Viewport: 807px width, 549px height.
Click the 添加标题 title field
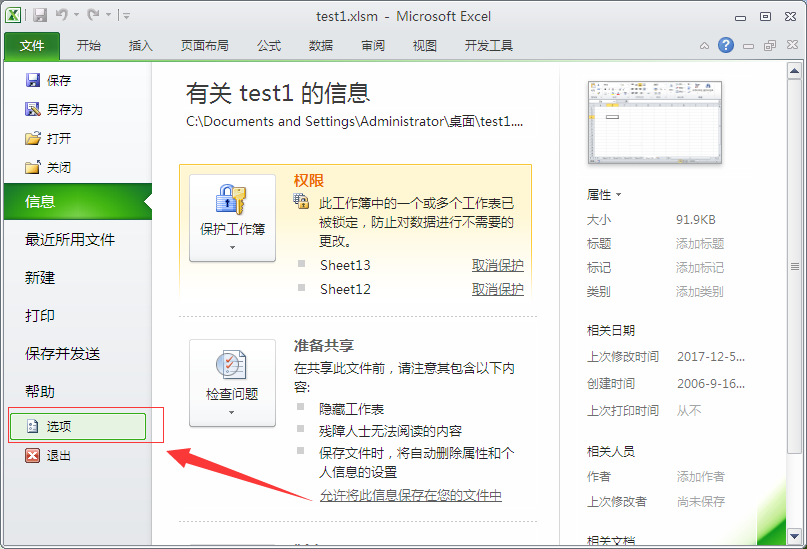pos(700,243)
